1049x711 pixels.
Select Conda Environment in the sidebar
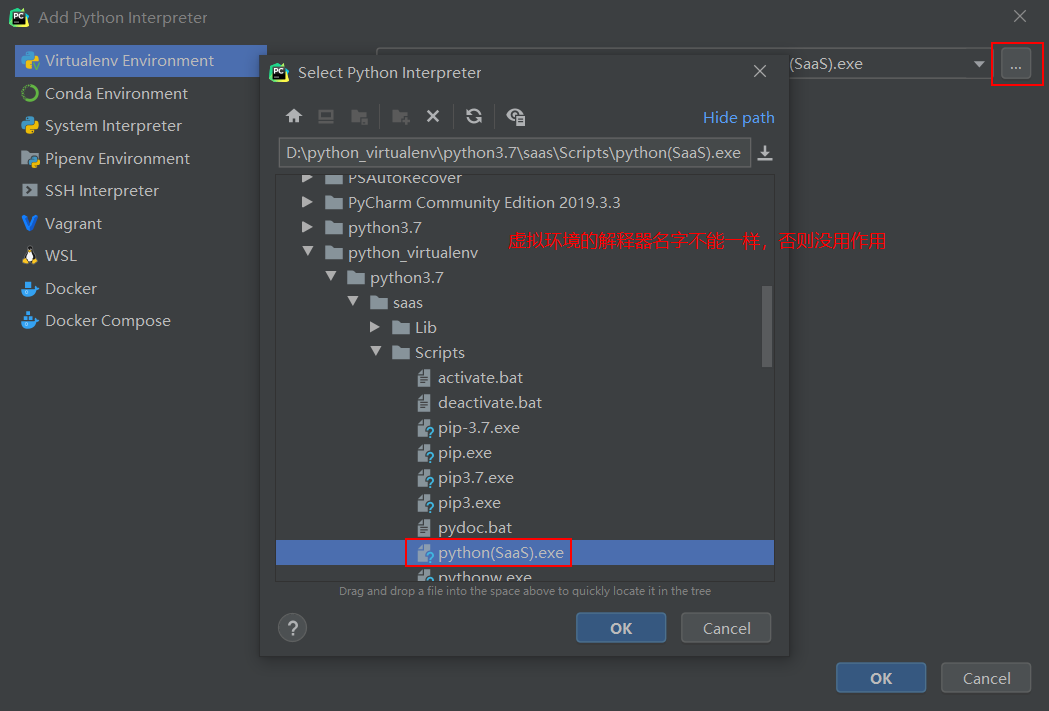[136, 93]
